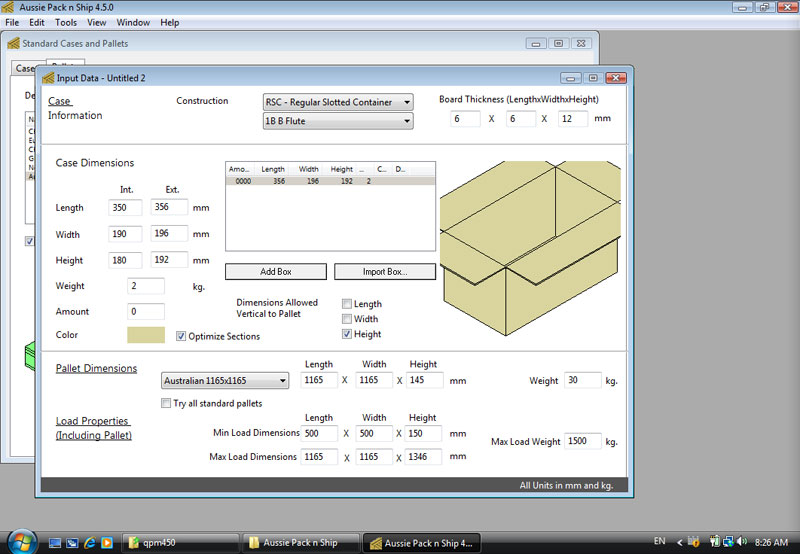
Task: Click the board thickness height field 12
Action: click(x=572, y=119)
